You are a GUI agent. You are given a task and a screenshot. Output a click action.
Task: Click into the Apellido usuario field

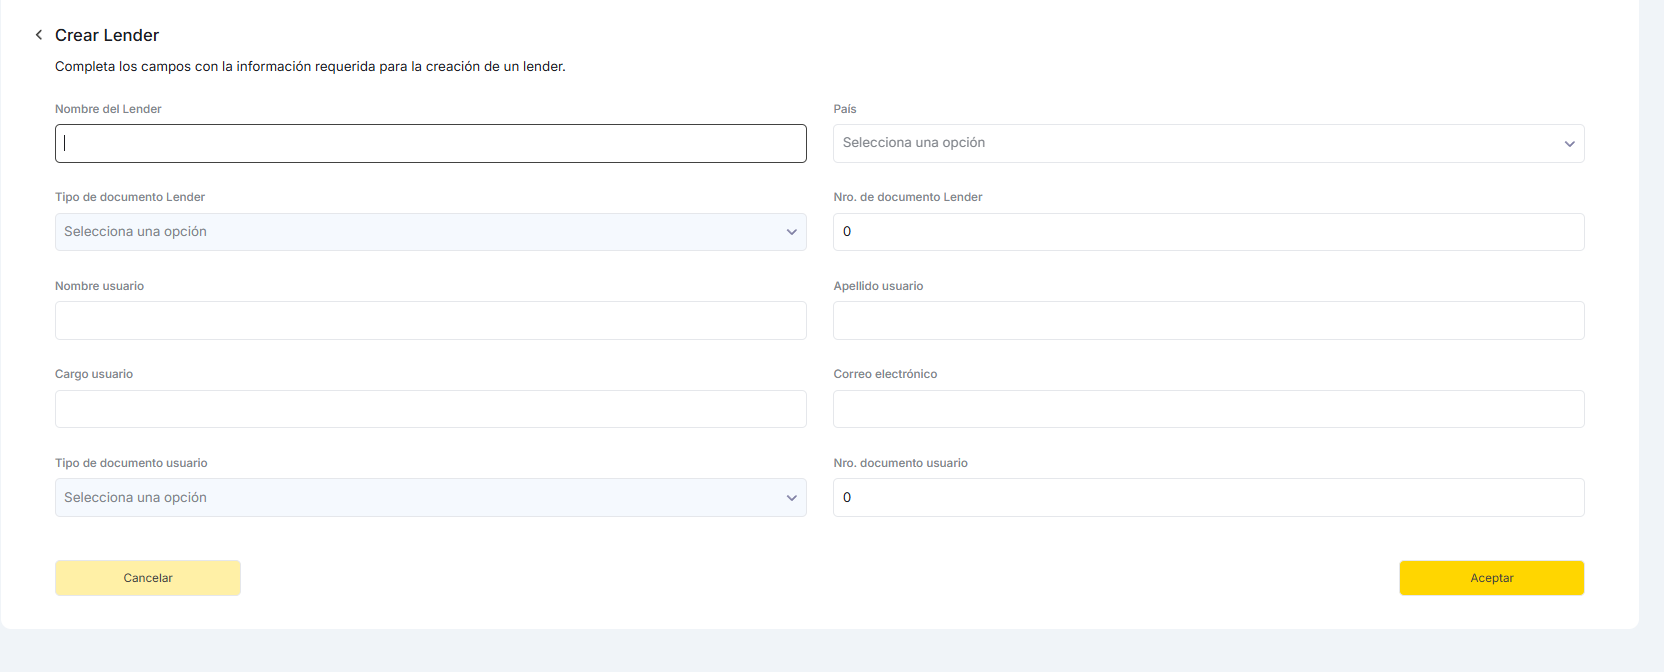(x=1208, y=321)
